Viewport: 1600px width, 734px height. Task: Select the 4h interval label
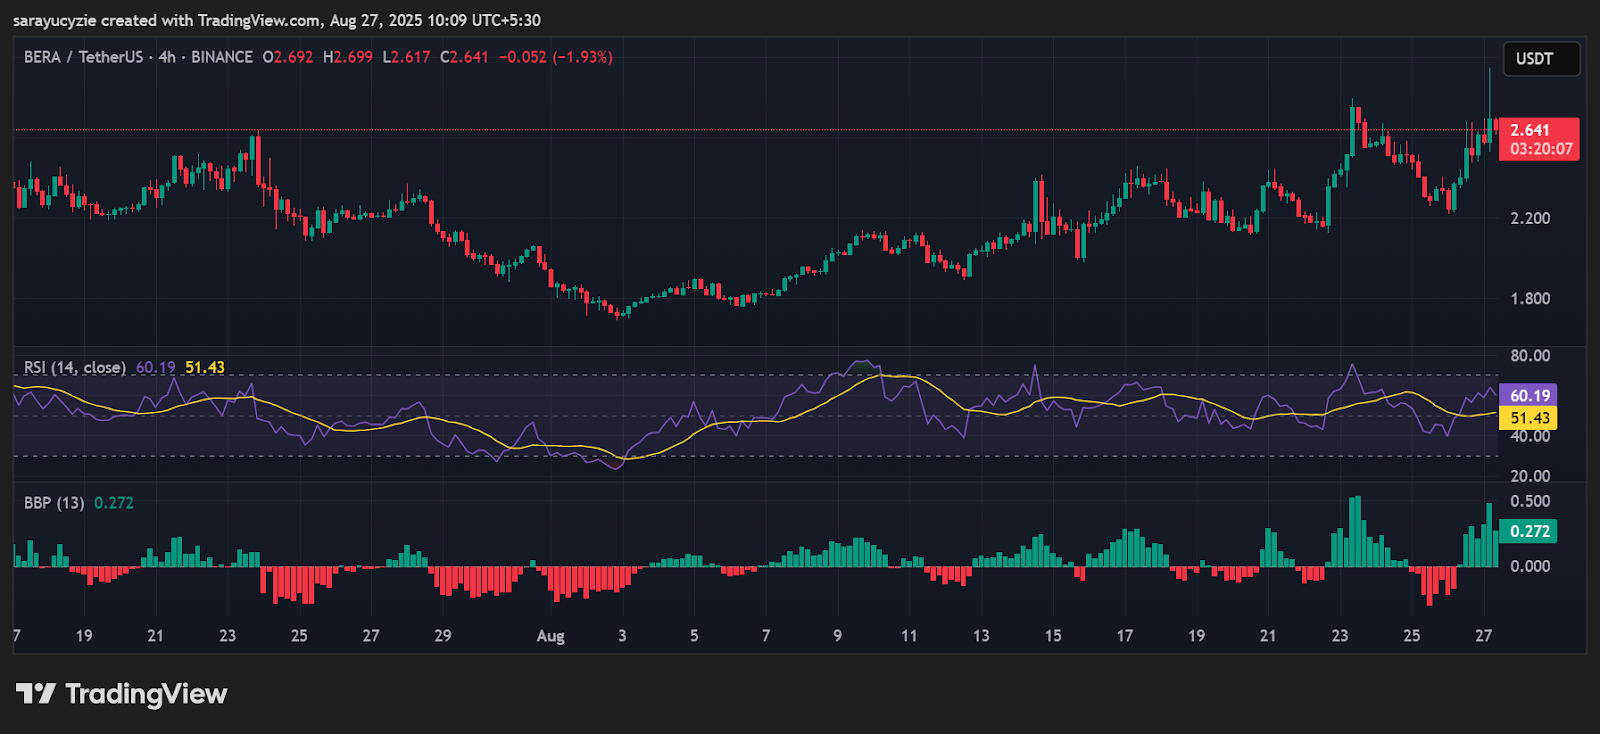167,57
